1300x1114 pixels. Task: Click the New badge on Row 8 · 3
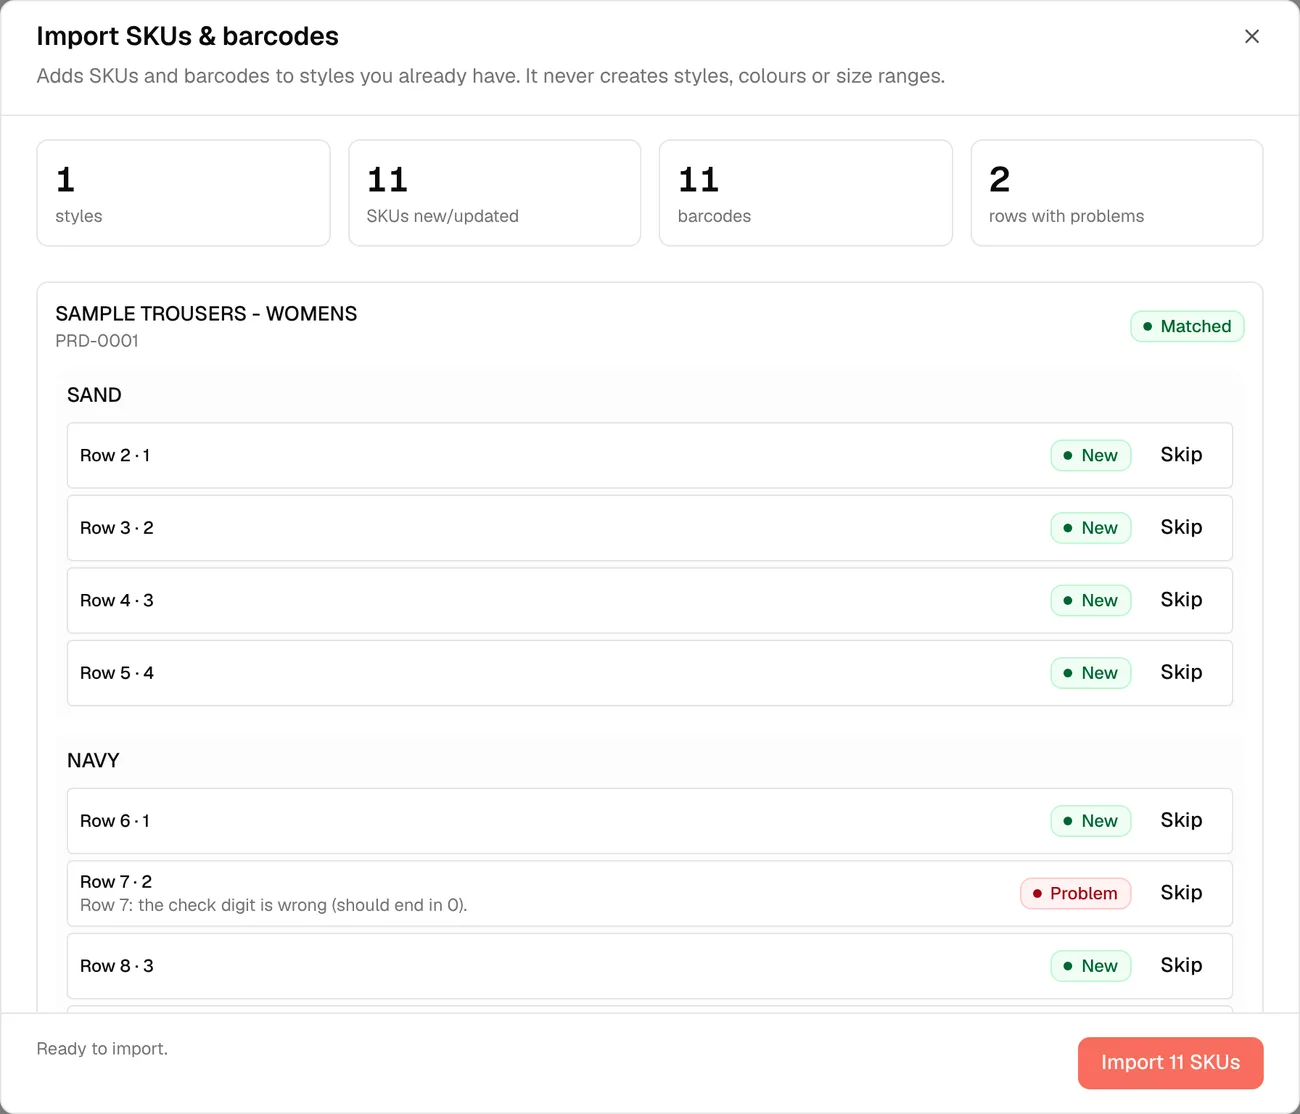click(1090, 966)
